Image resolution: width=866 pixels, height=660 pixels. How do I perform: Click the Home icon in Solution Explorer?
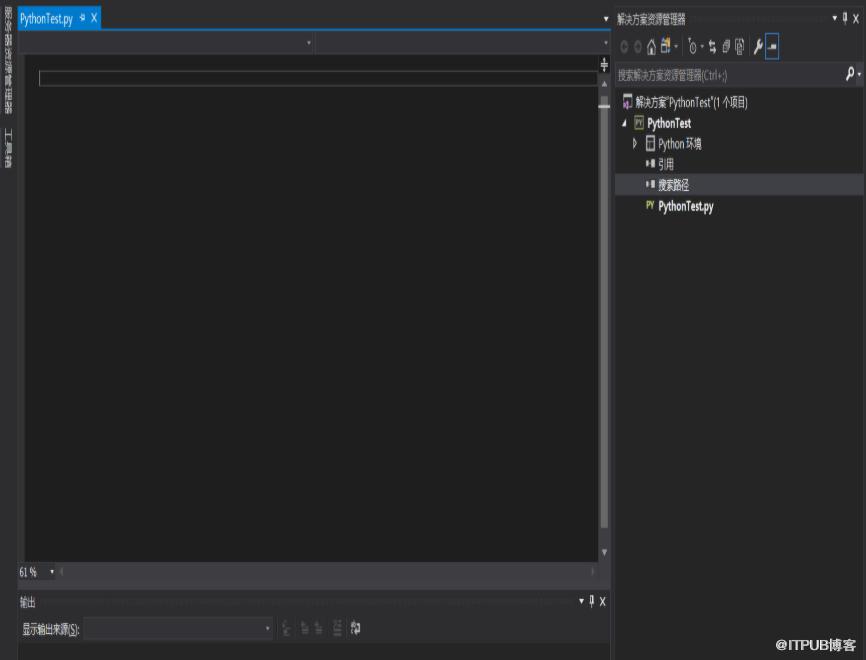(x=652, y=47)
